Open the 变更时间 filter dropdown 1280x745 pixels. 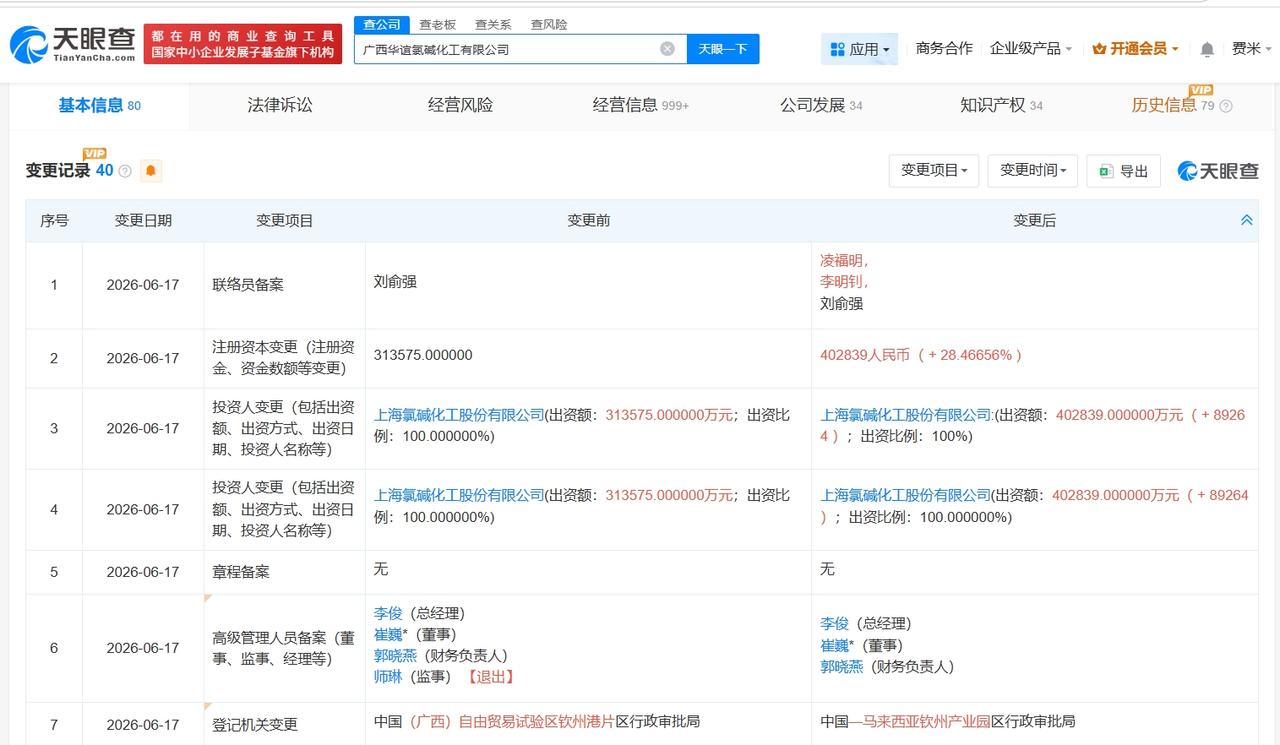point(1033,171)
